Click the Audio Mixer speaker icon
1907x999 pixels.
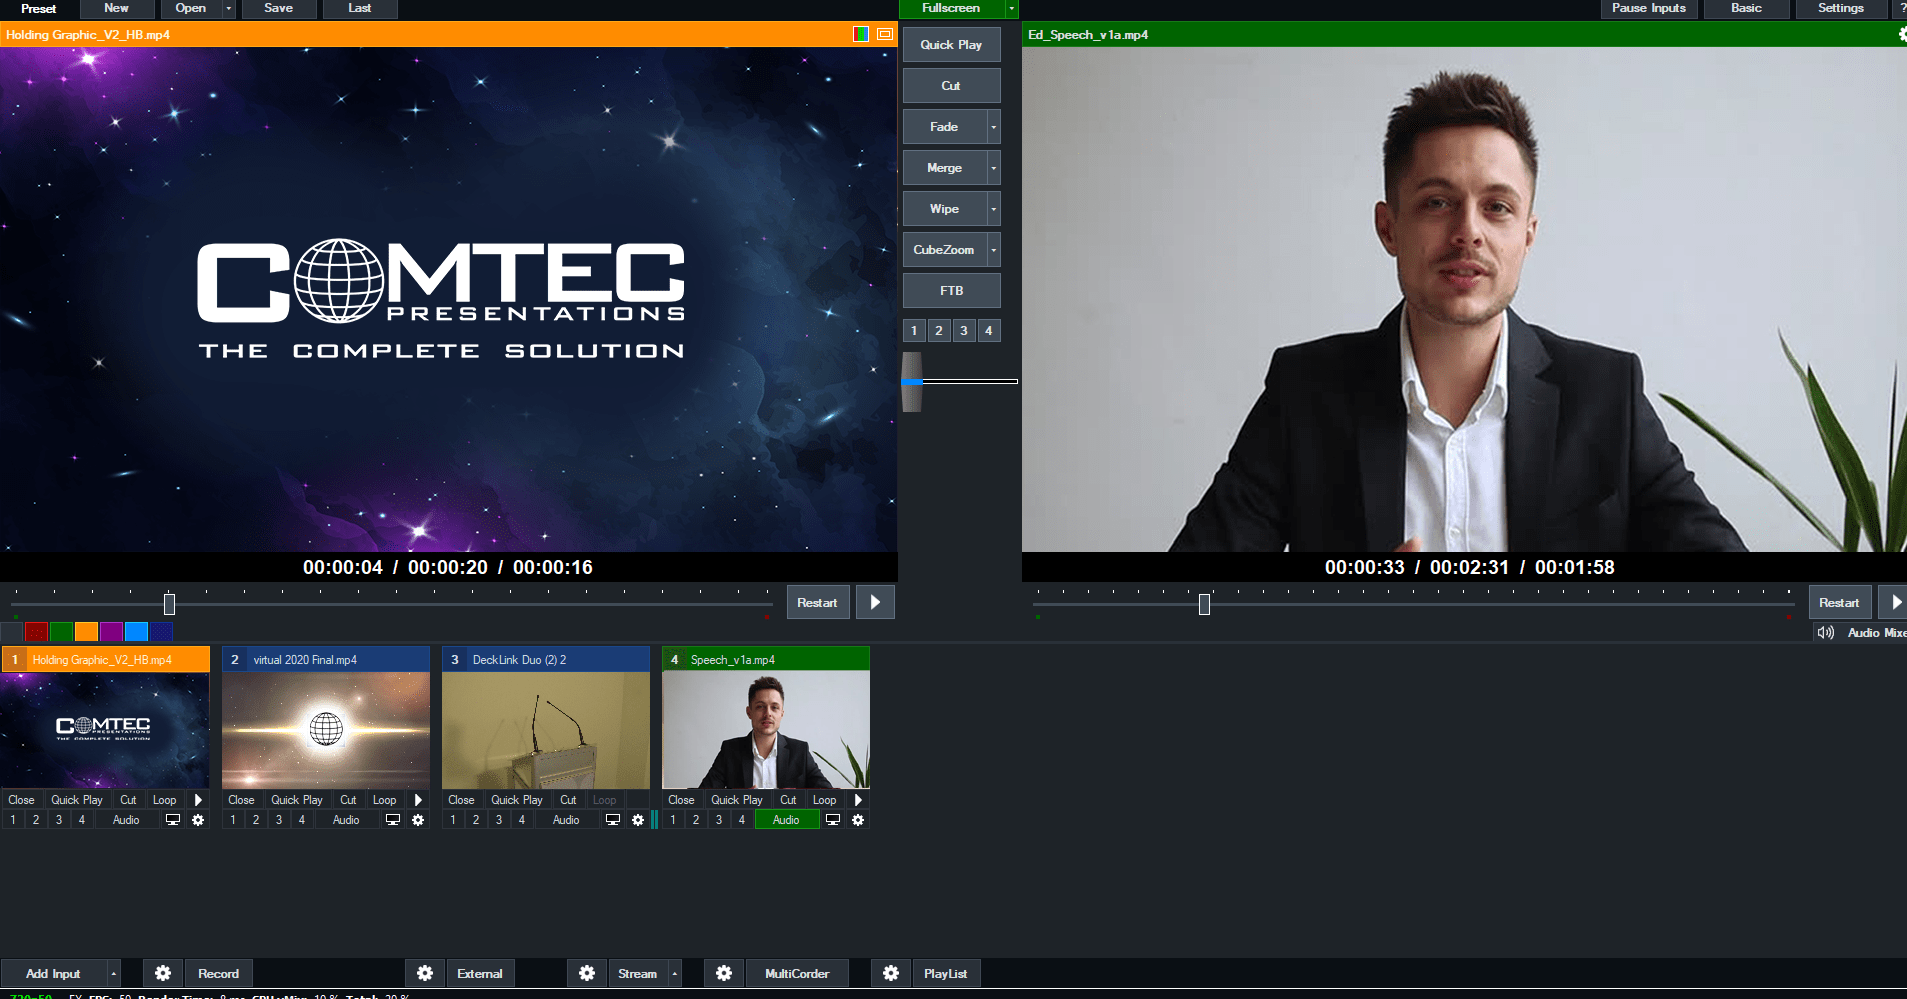[x=1826, y=633]
